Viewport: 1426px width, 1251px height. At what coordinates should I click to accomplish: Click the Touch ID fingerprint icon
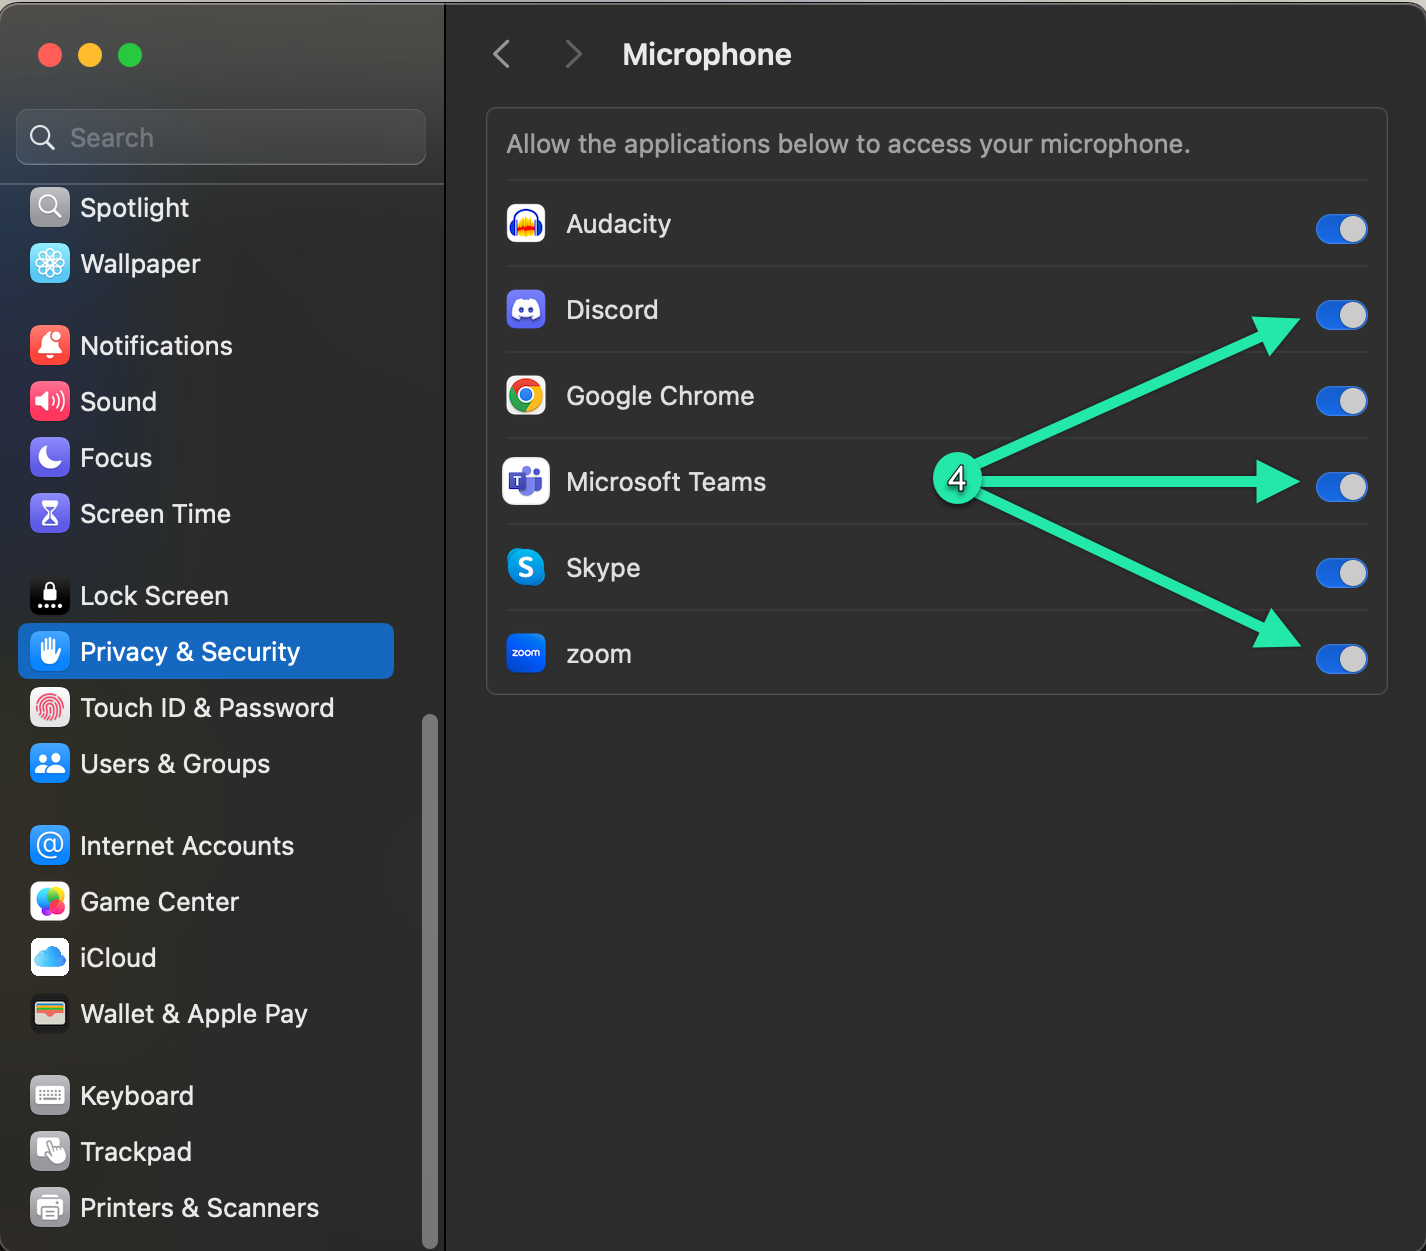(x=50, y=708)
